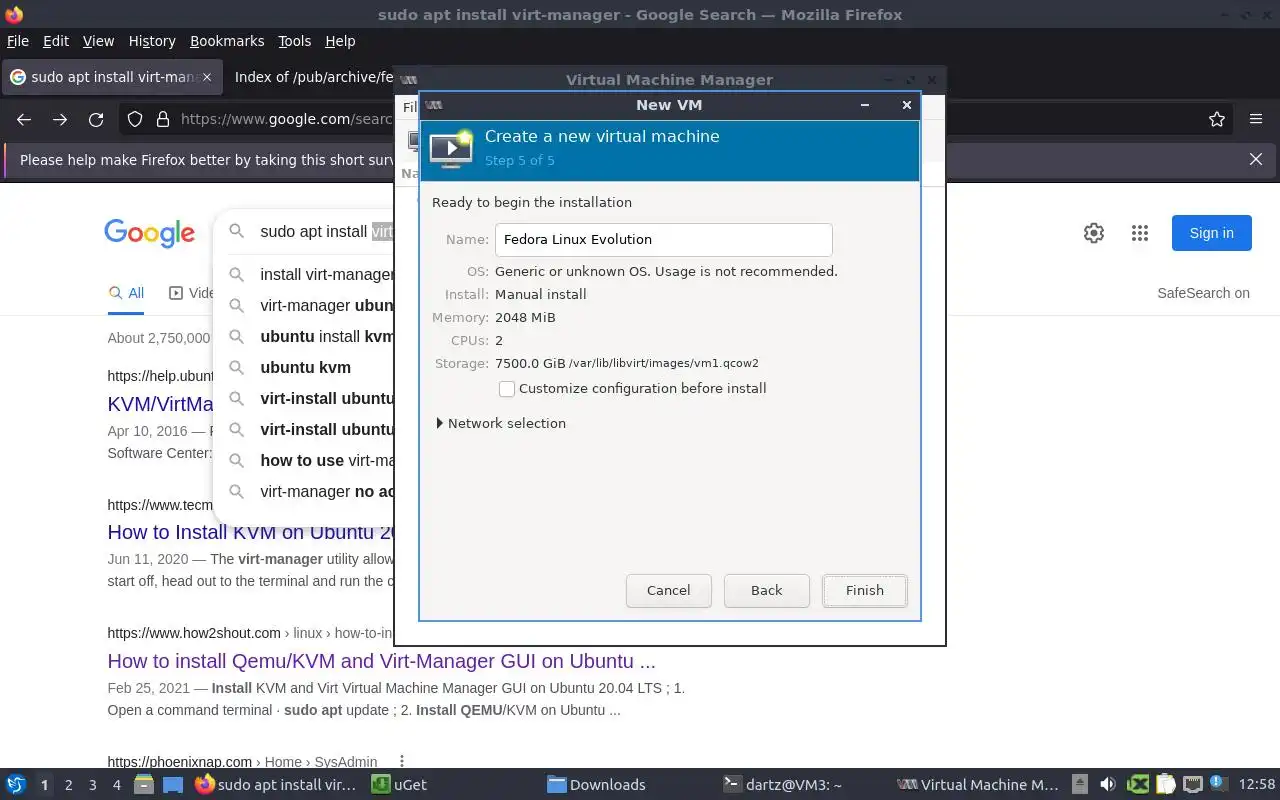1280x800 pixels.
Task: Select the All search results tab
Action: click(127, 293)
